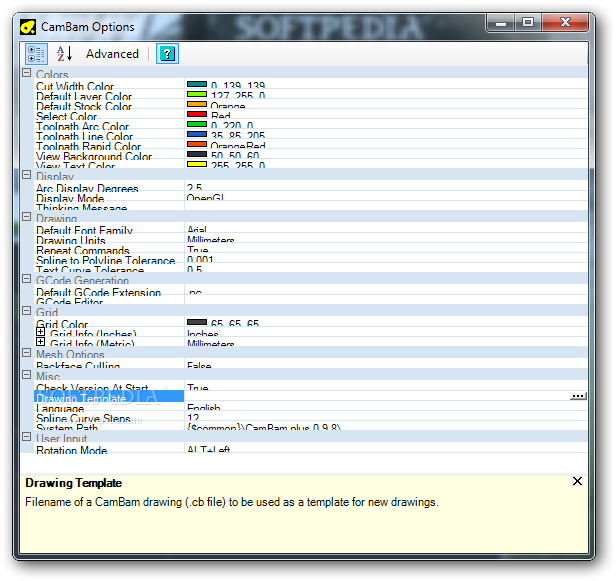
Task: Edit the Display Mode value OpenGL
Action: point(386,196)
